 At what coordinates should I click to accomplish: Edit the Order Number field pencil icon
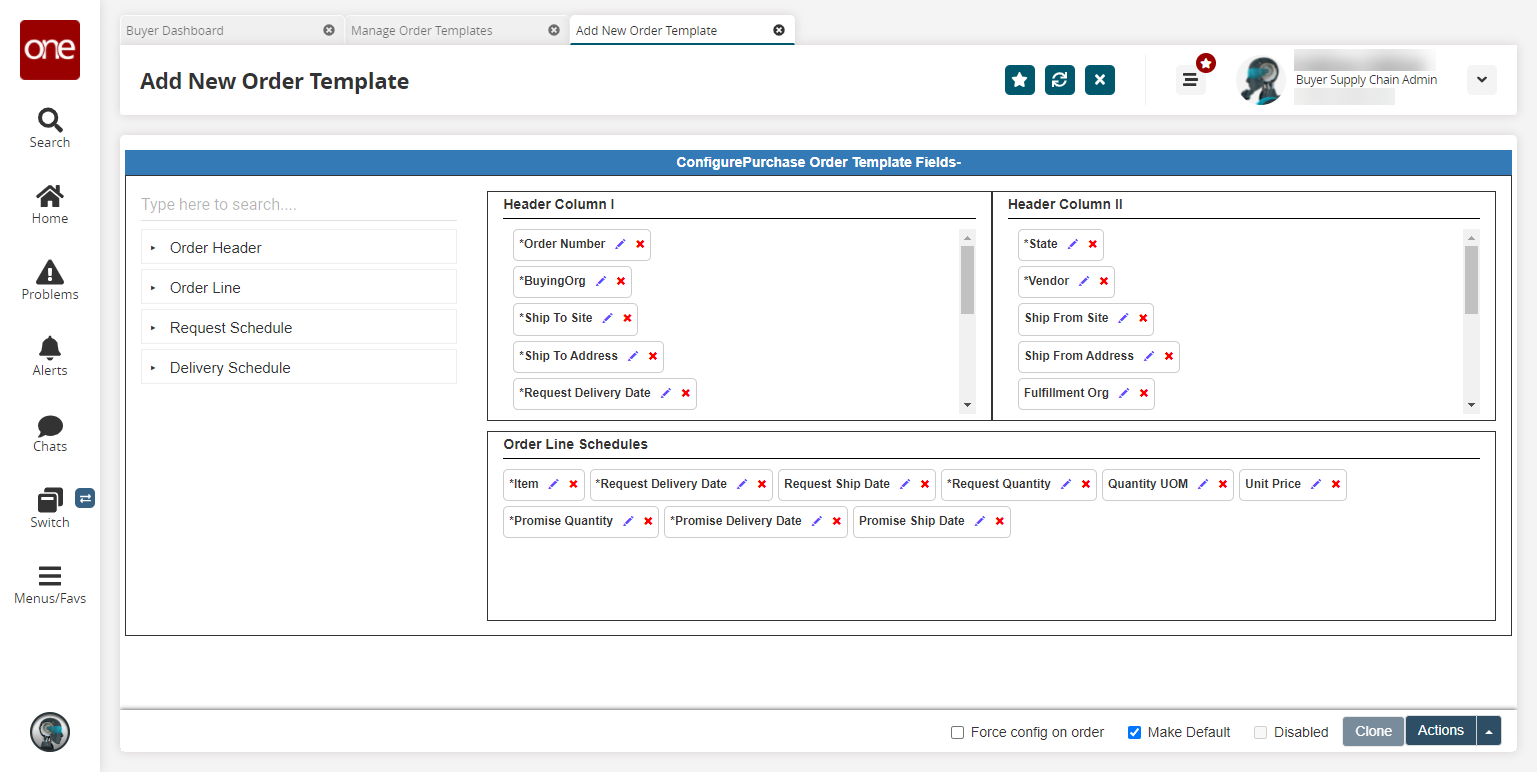tap(620, 244)
